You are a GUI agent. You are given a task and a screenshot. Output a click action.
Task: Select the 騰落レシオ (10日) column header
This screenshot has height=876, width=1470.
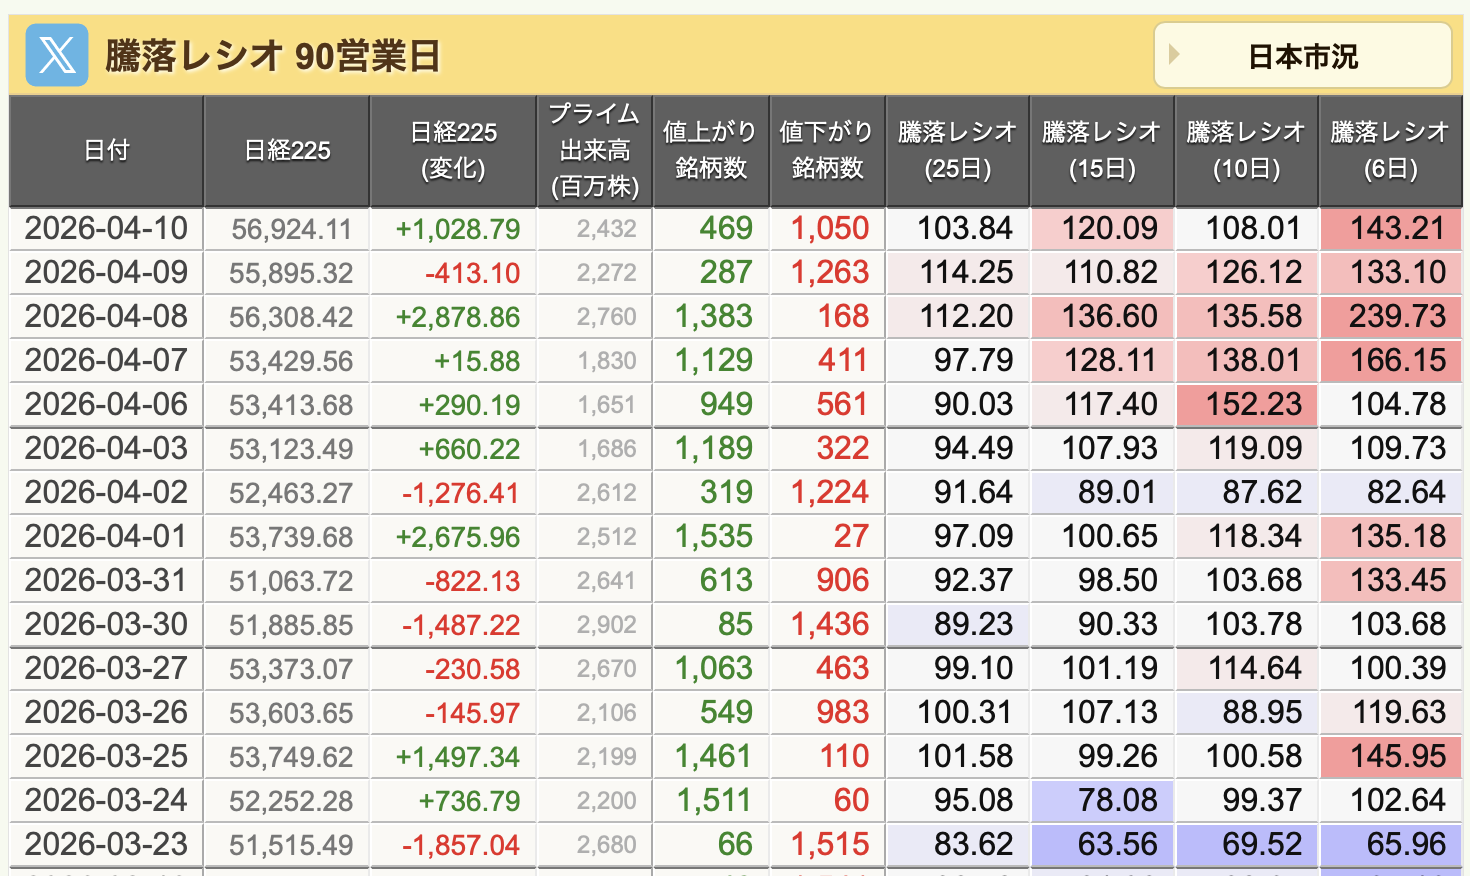[x=1246, y=151]
